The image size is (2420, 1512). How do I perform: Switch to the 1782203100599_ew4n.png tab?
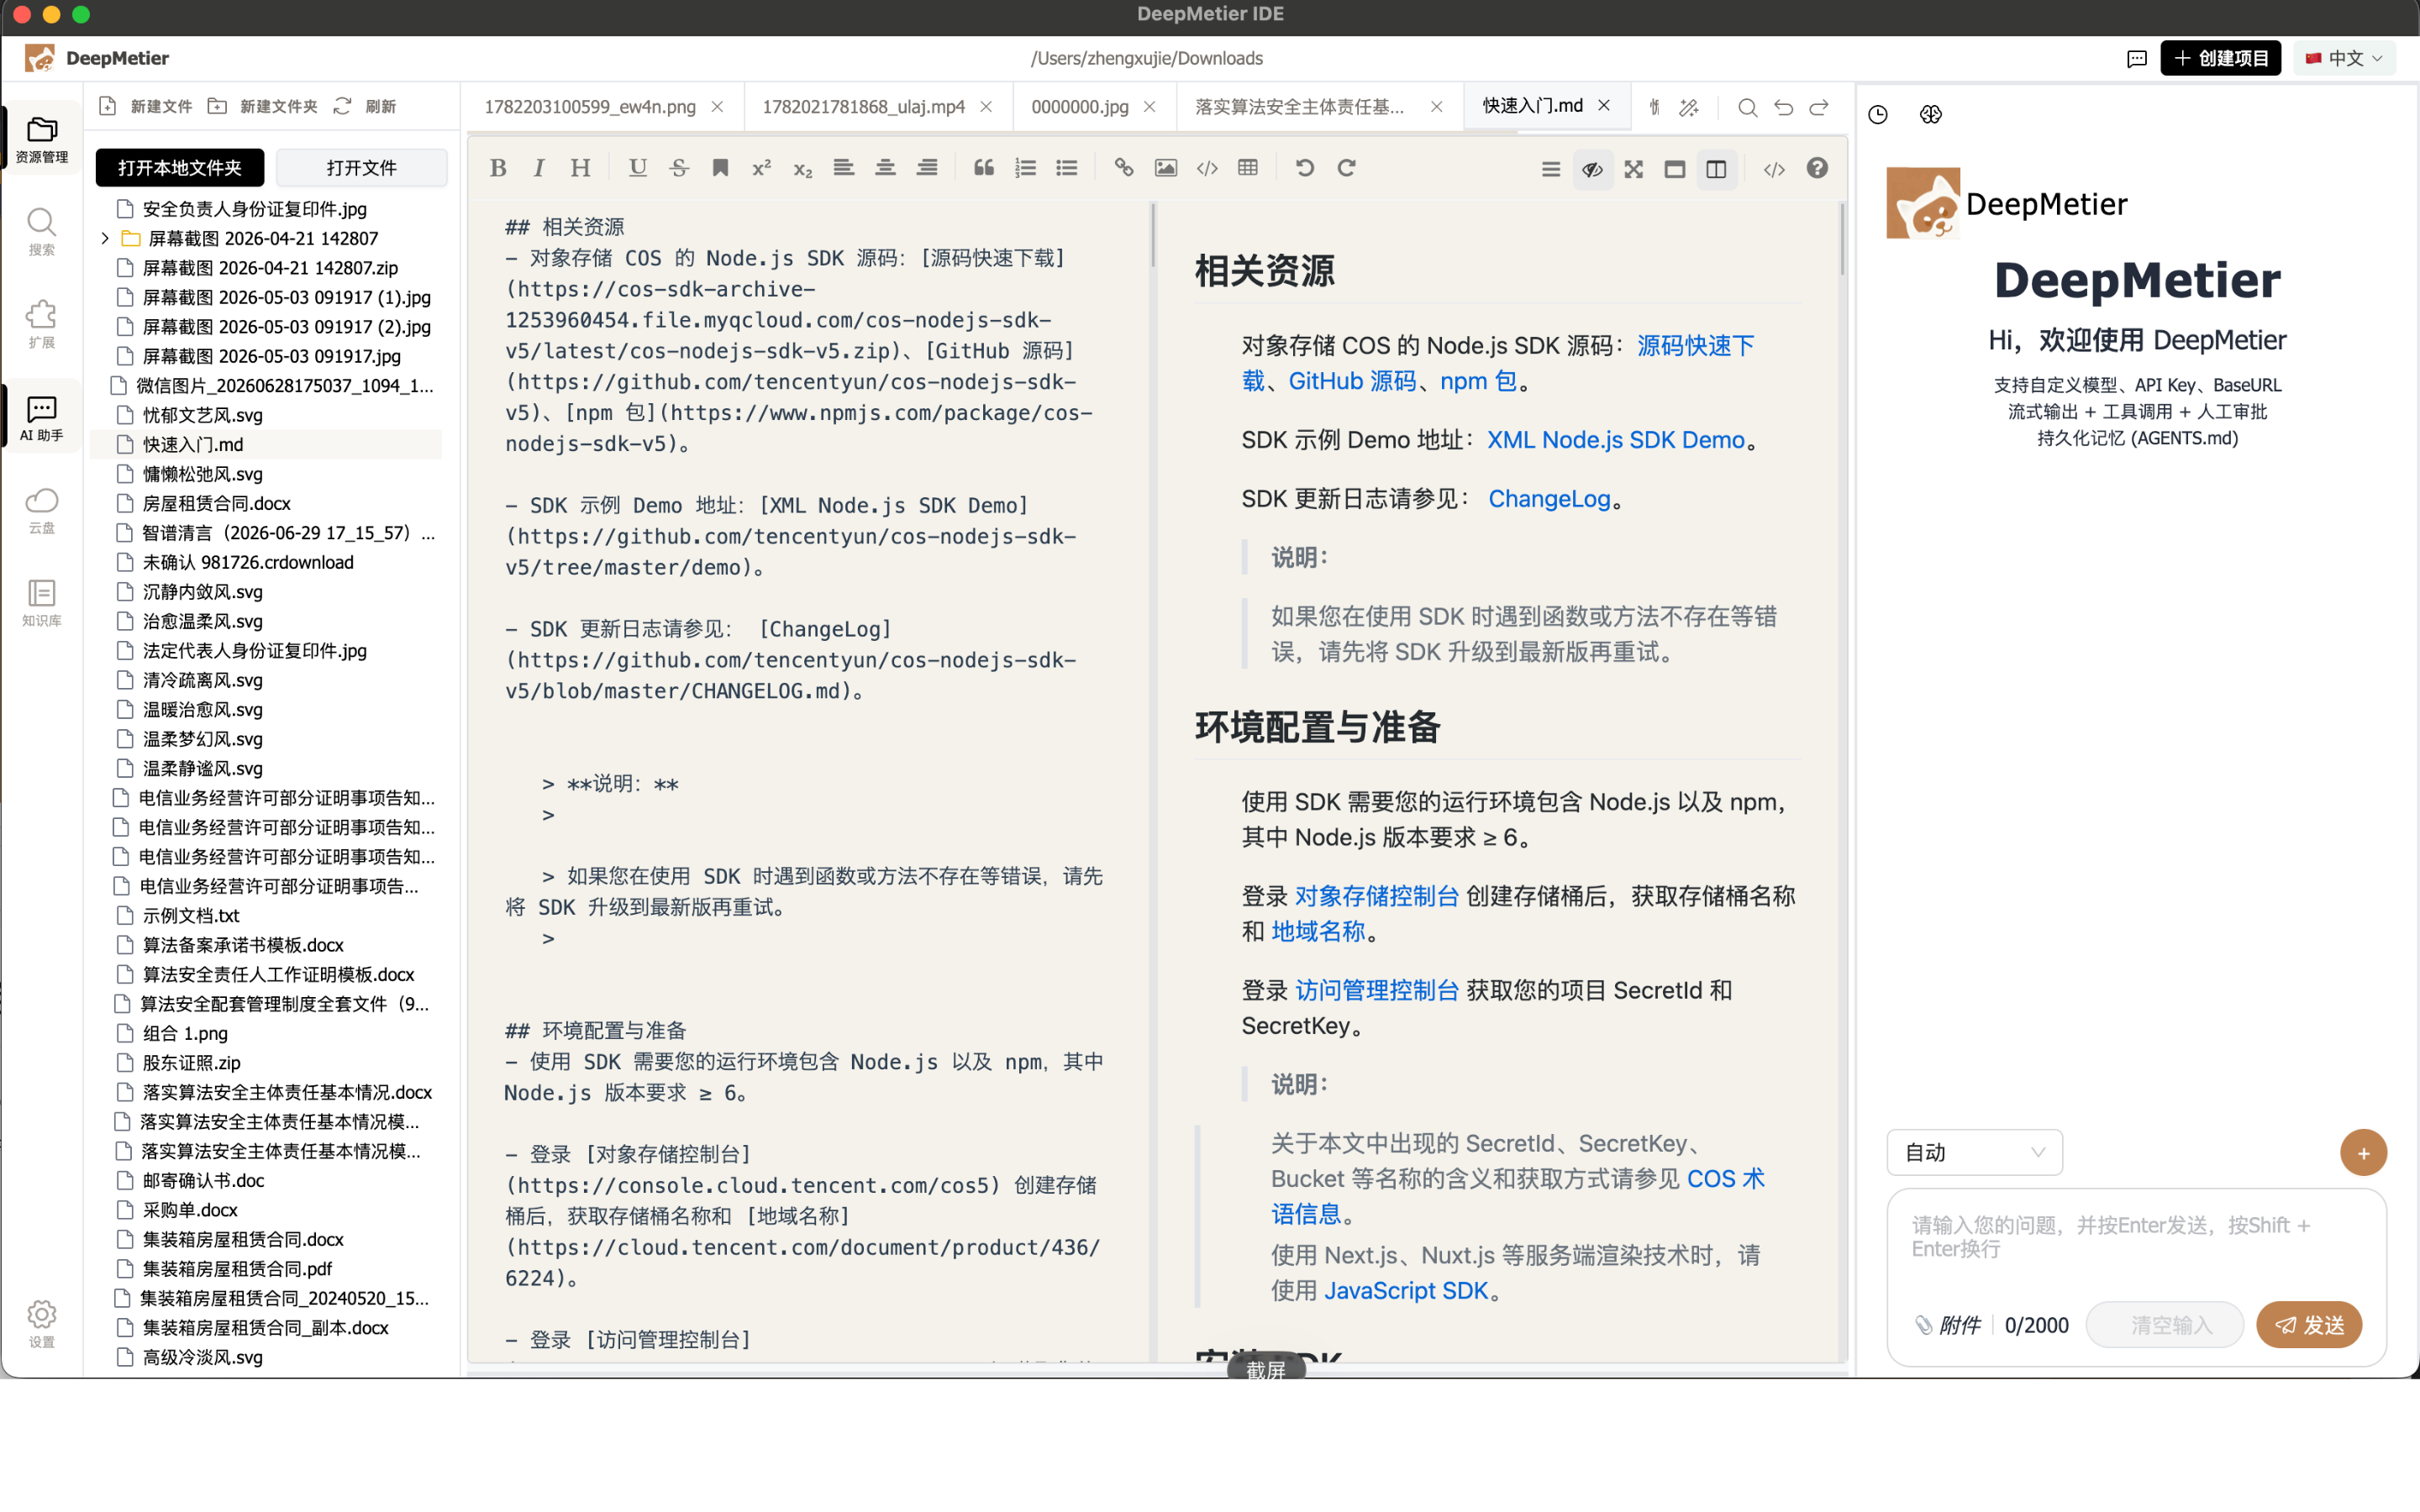coord(590,107)
